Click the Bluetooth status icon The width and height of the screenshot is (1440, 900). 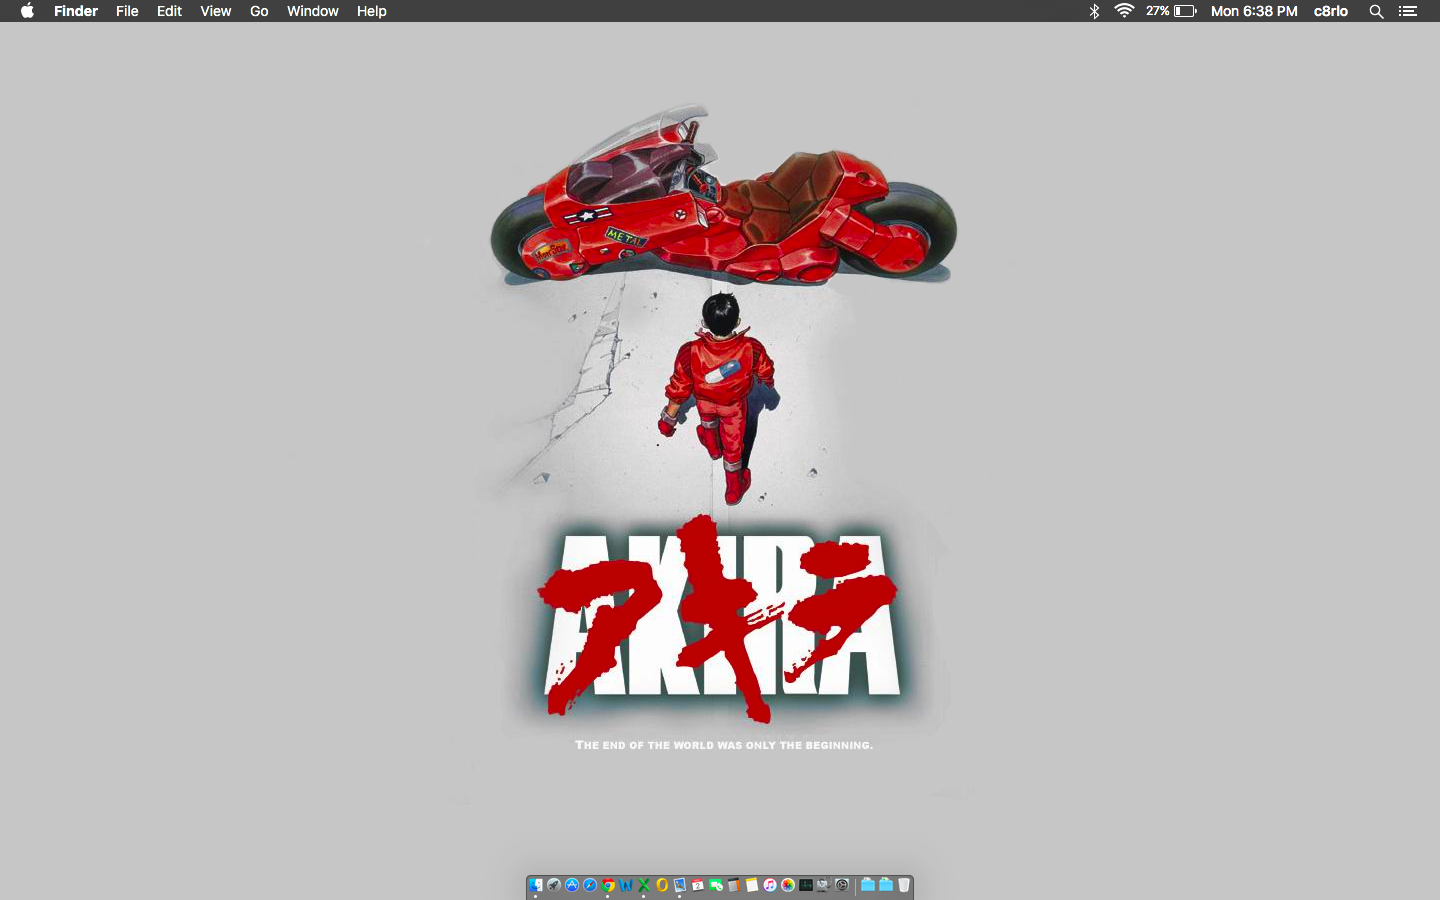[x=1094, y=11]
